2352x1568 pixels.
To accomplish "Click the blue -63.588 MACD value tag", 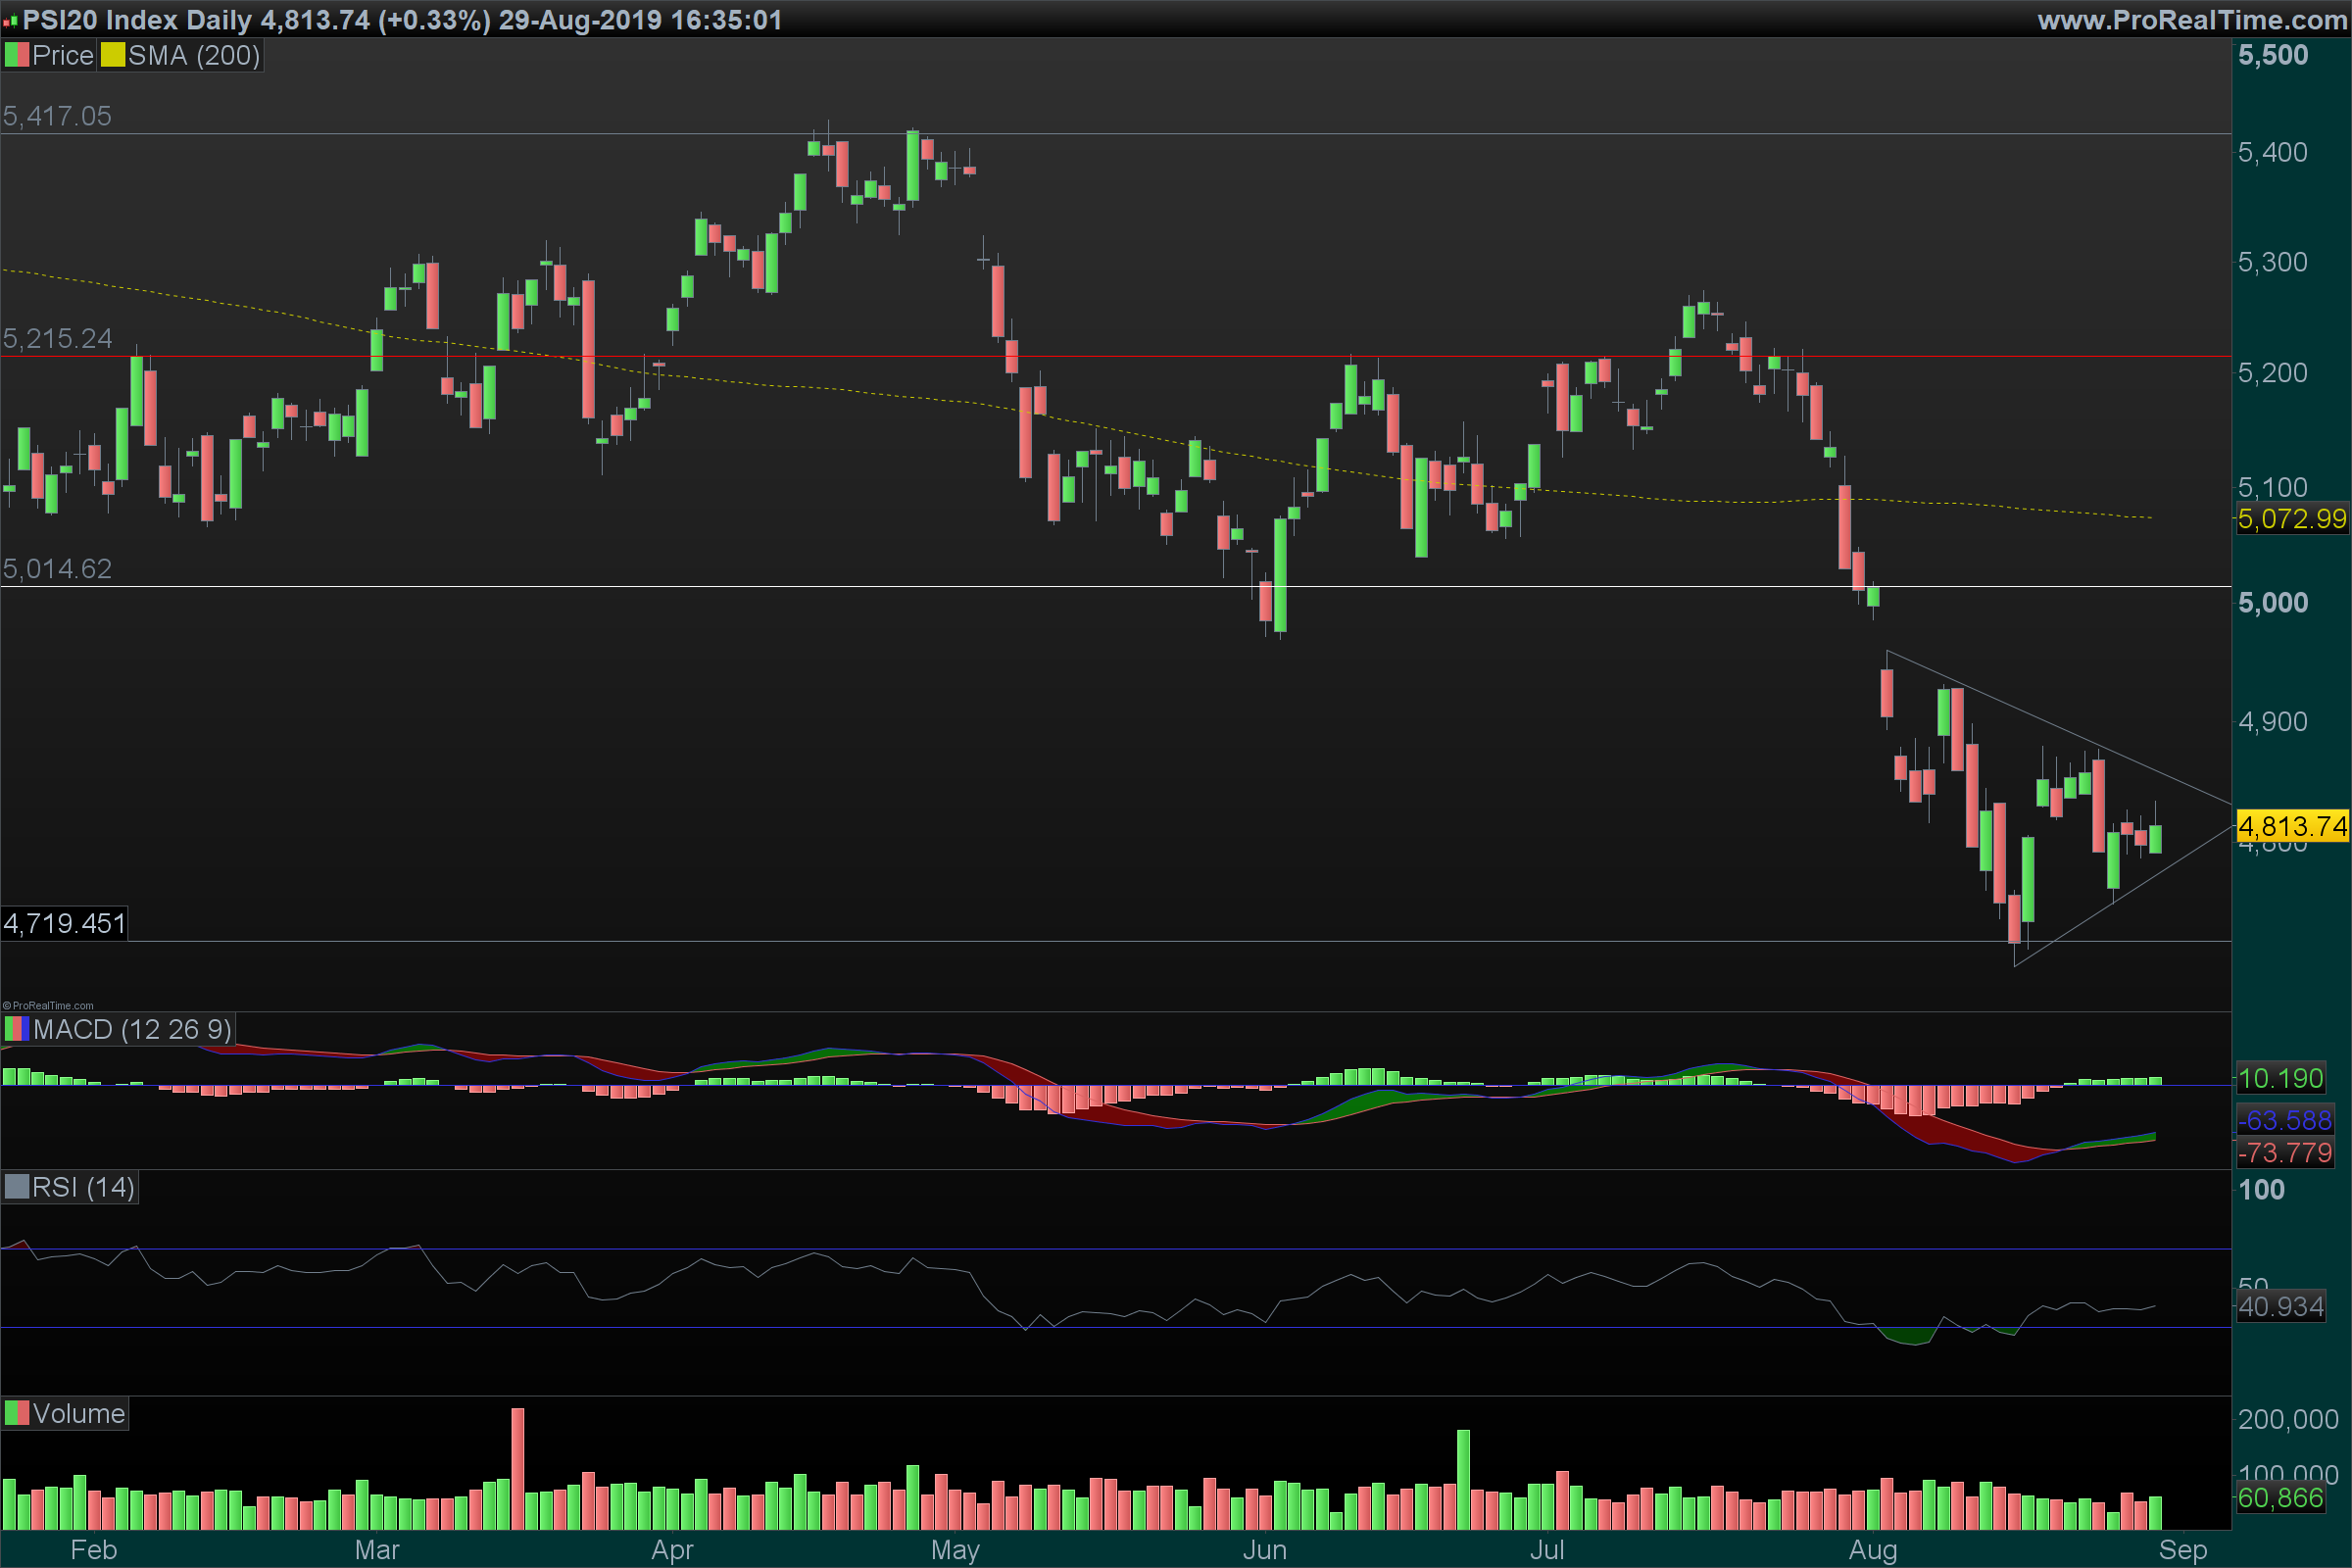I will pyautogui.click(x=2284, y=1120).
